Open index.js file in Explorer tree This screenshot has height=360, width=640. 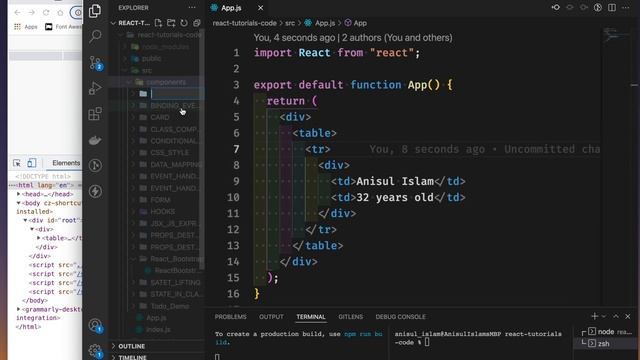pos(158,329)
